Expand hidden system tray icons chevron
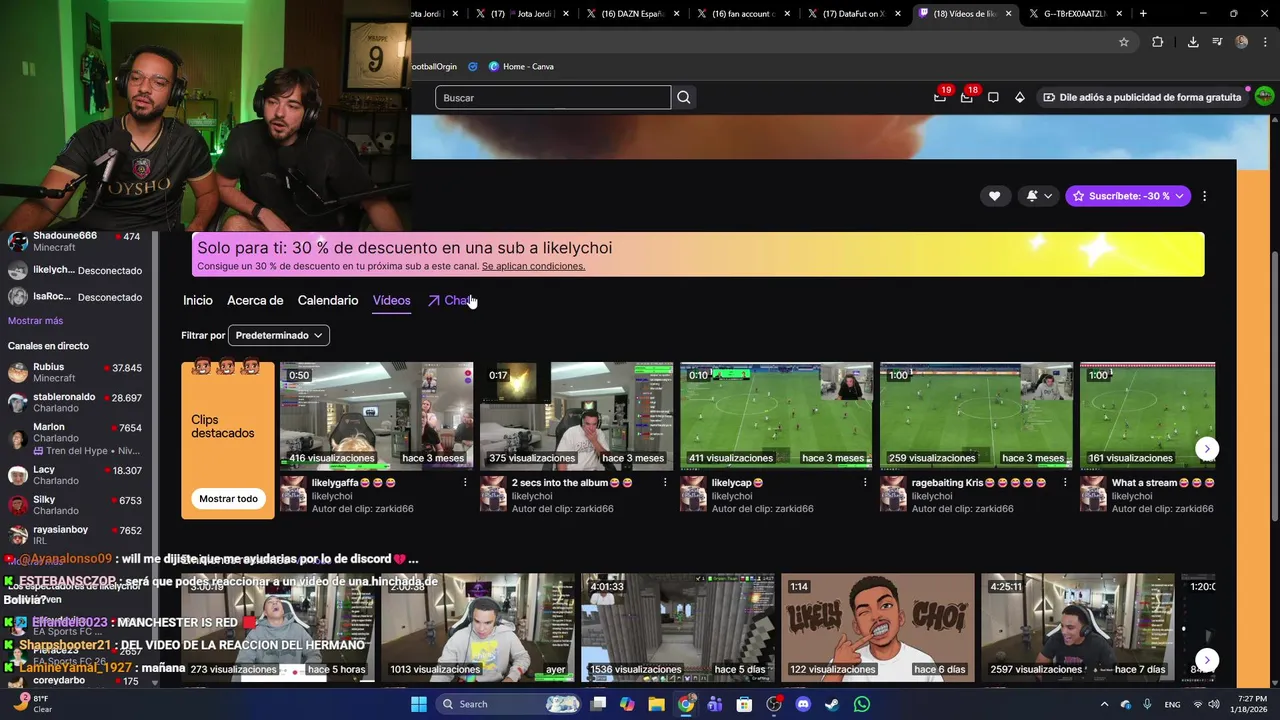Viewport: 1280px width, 720px height. pos(1104,704)
